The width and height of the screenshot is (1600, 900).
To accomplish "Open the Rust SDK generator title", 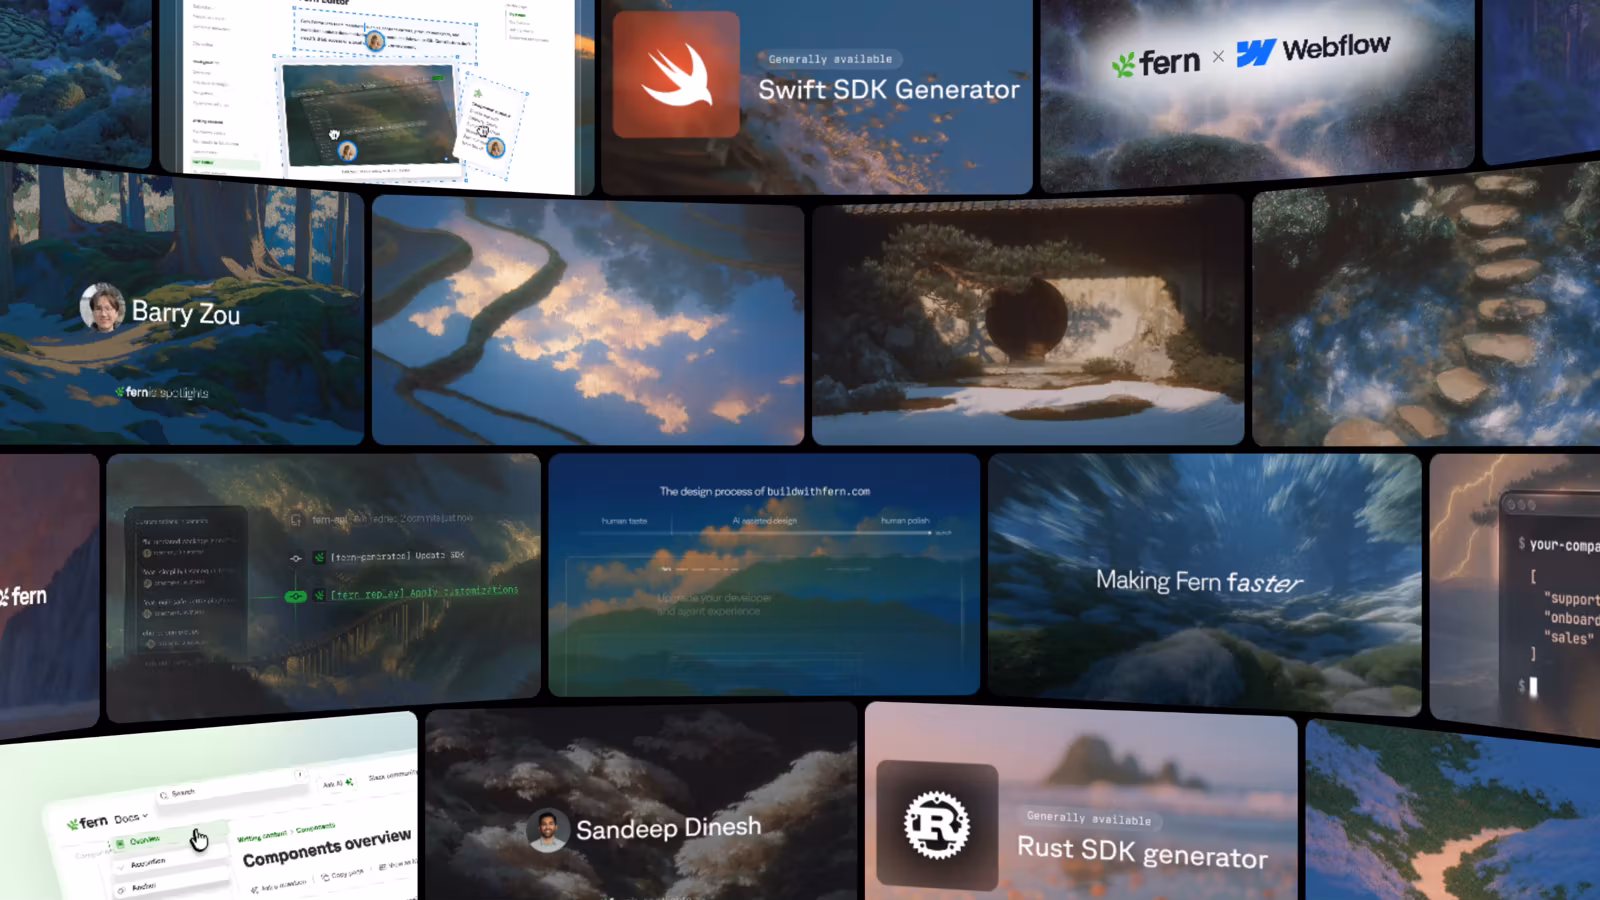I will click(x=1142, y=852).
